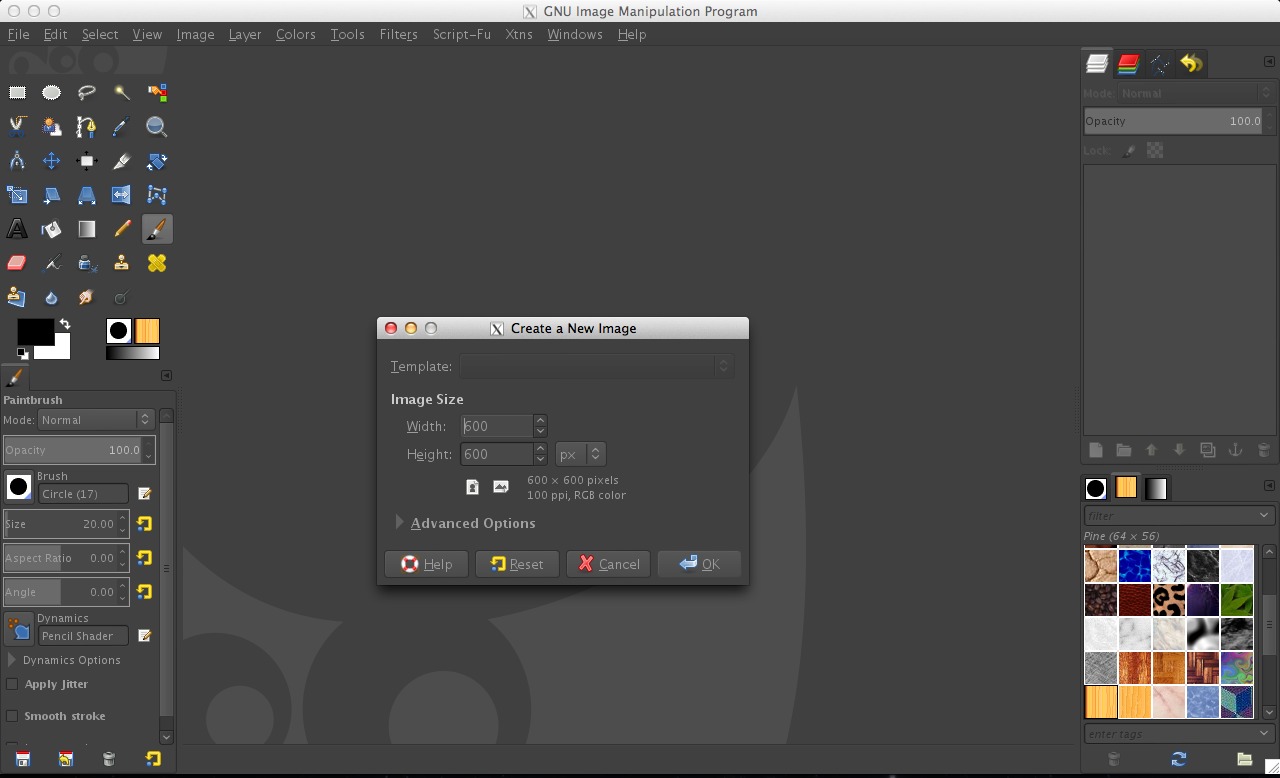This screenshot has height=778, width=1280.
Task: Select the Fuzzy Select magic wand tool
Action: click(x=122, y=93)
